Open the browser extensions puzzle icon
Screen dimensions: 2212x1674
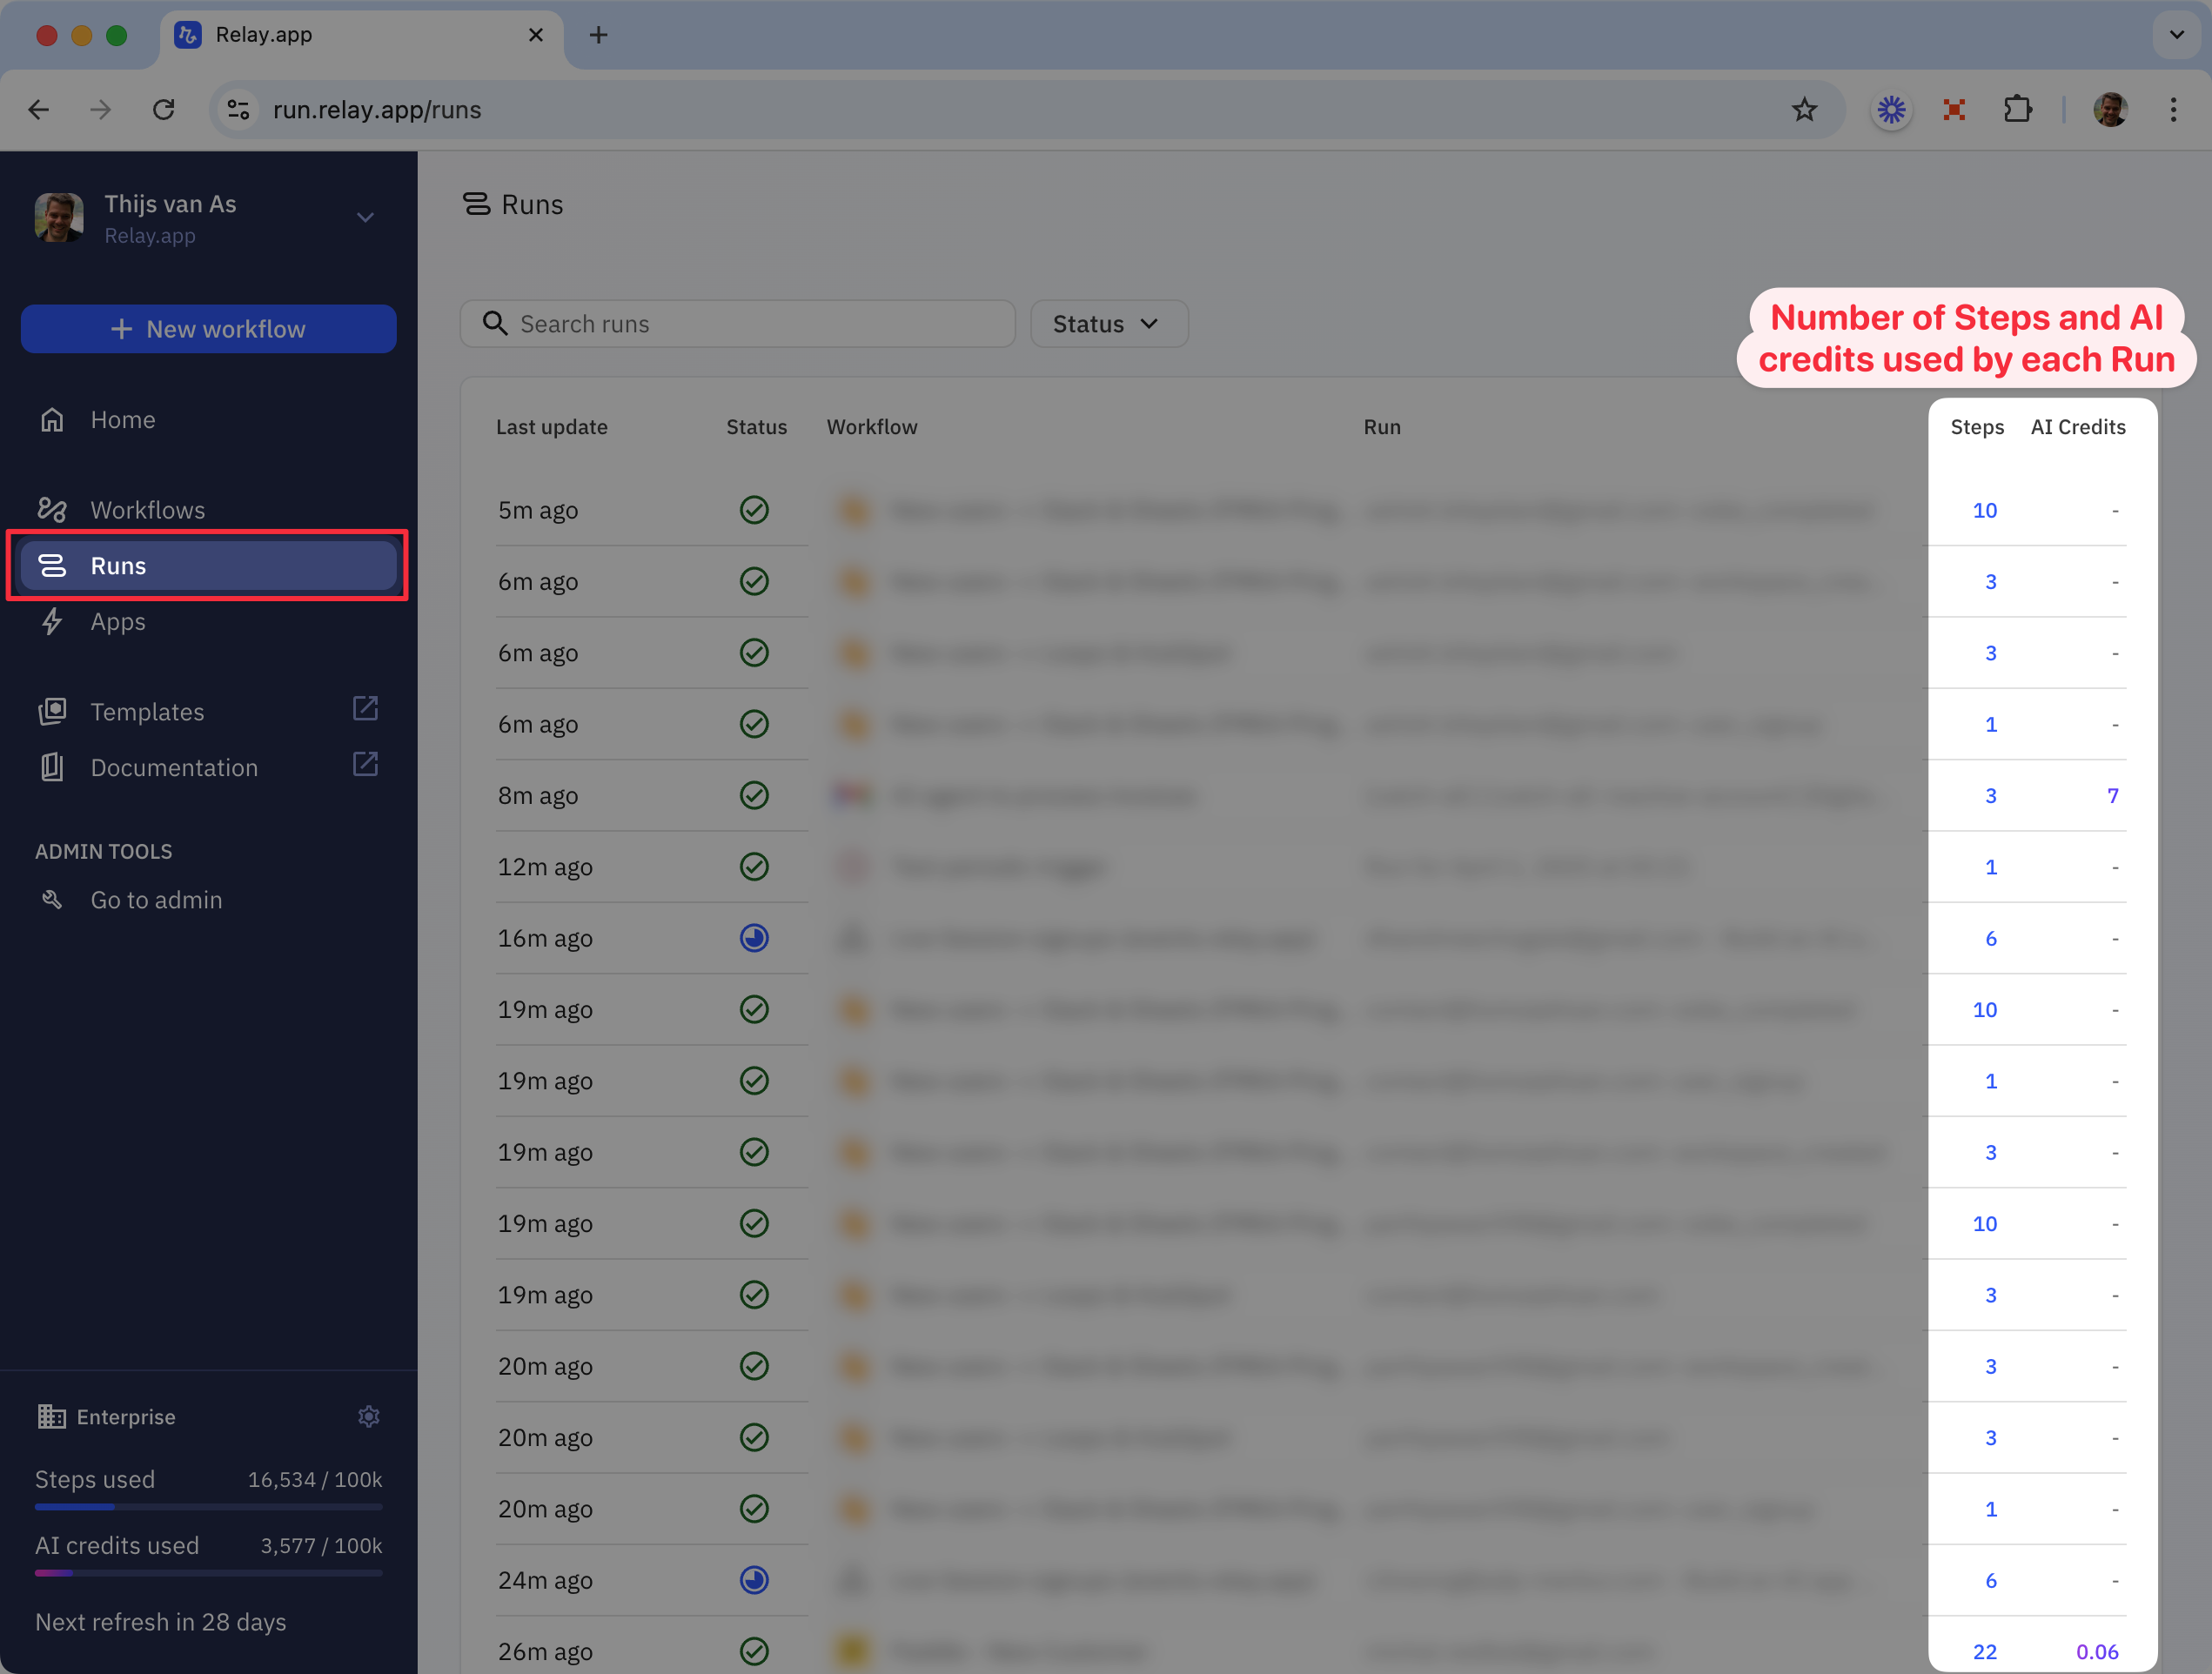(2017, 110)
